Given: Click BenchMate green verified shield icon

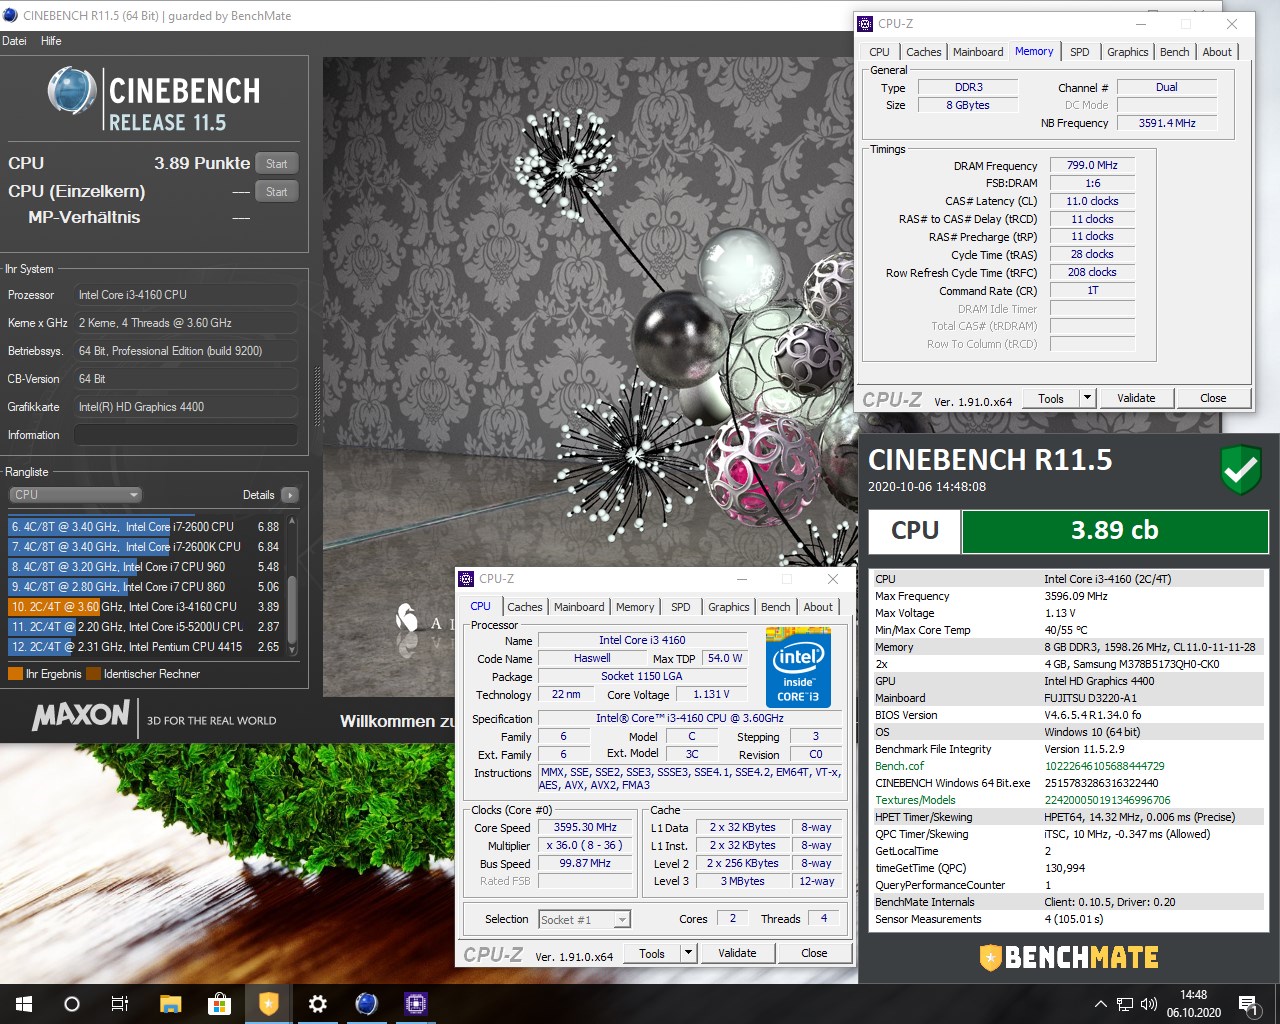Looking at the screenshot, I should point(1241,470).
